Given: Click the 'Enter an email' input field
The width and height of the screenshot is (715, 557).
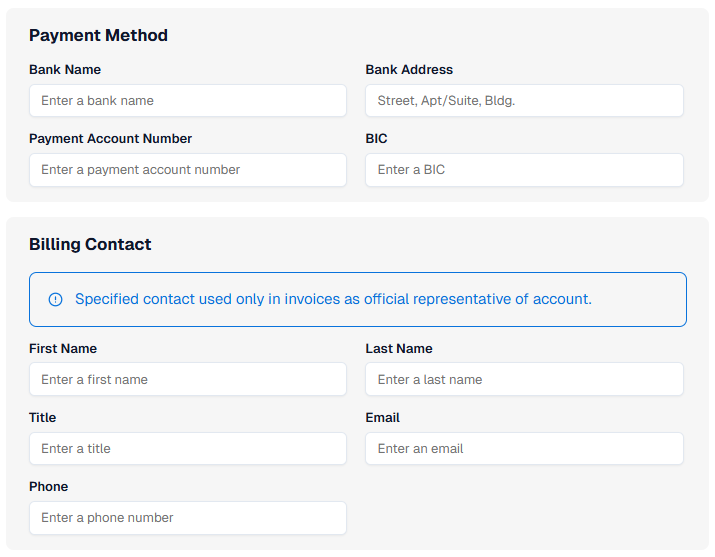Looking at the screenshot, I should [524, 449].
